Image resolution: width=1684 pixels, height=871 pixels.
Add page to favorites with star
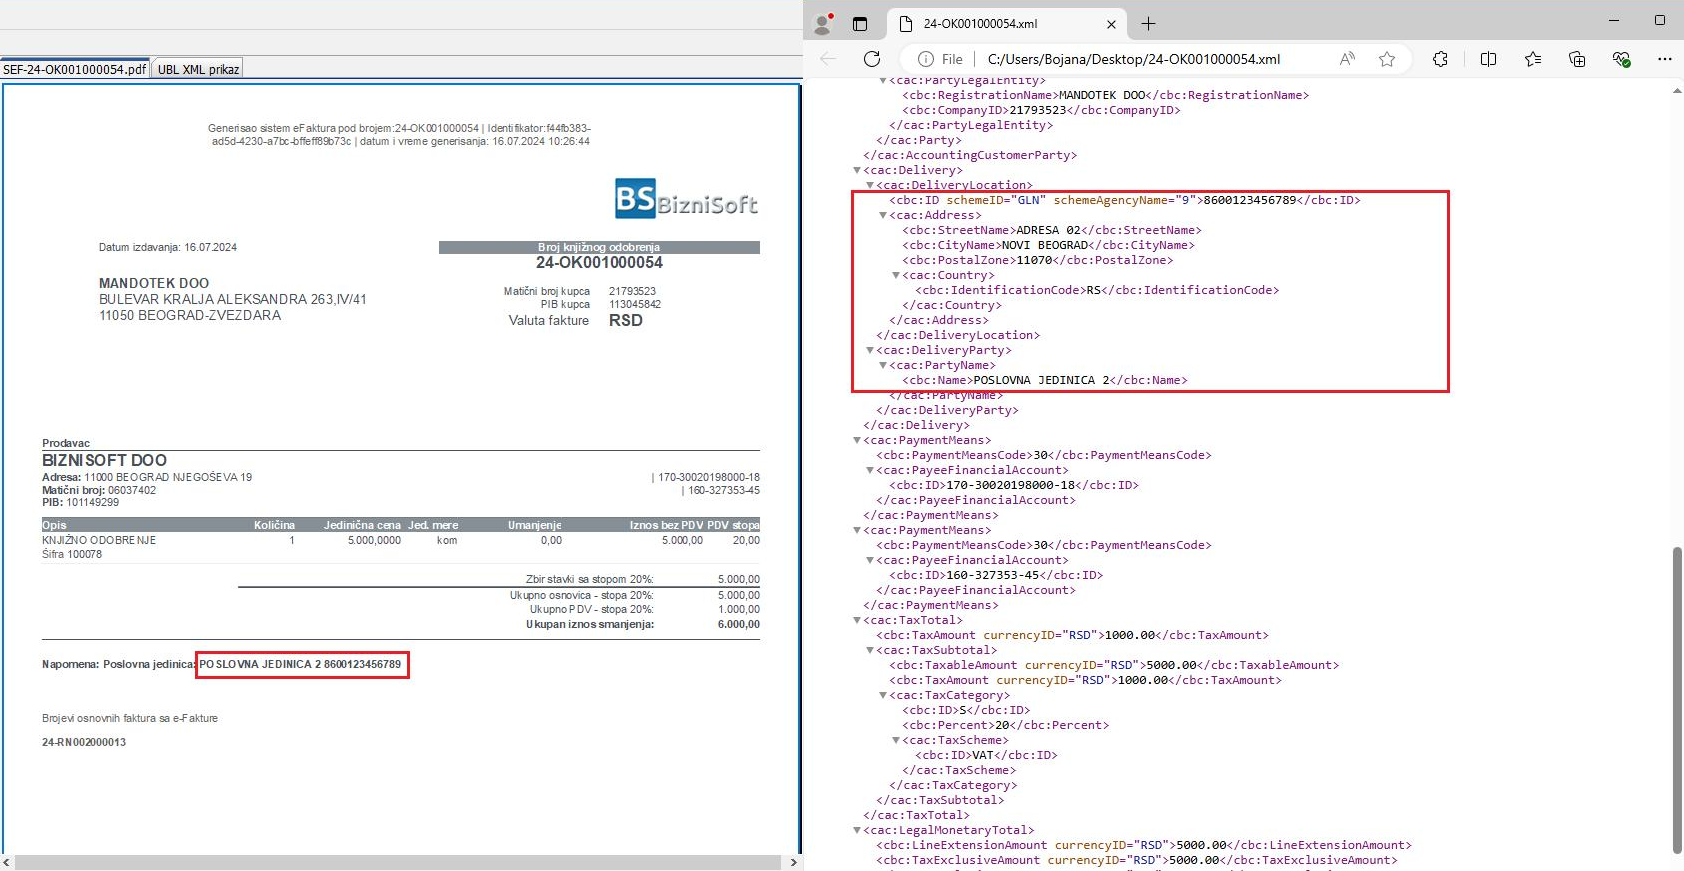pos(1387,59)
